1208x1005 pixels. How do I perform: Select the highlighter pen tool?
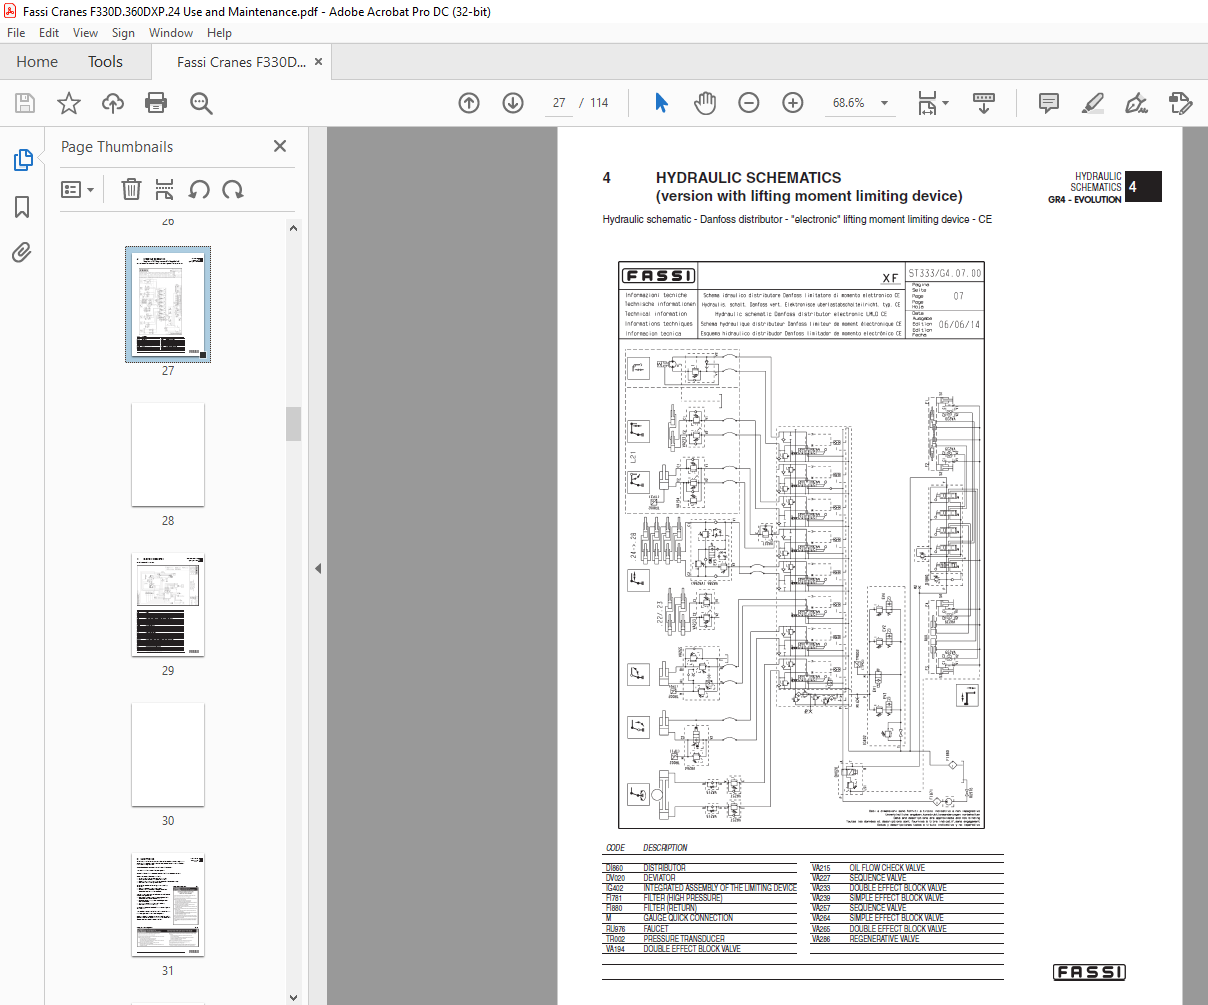click(1093, 103)
